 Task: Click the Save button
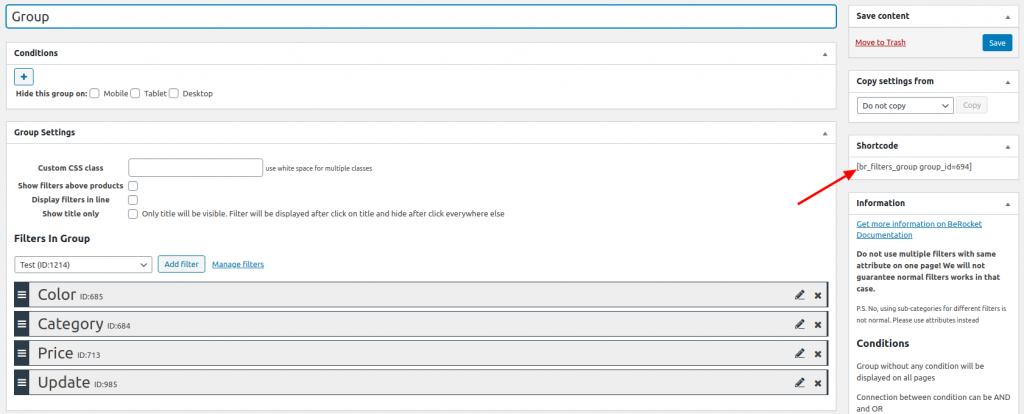996,43
